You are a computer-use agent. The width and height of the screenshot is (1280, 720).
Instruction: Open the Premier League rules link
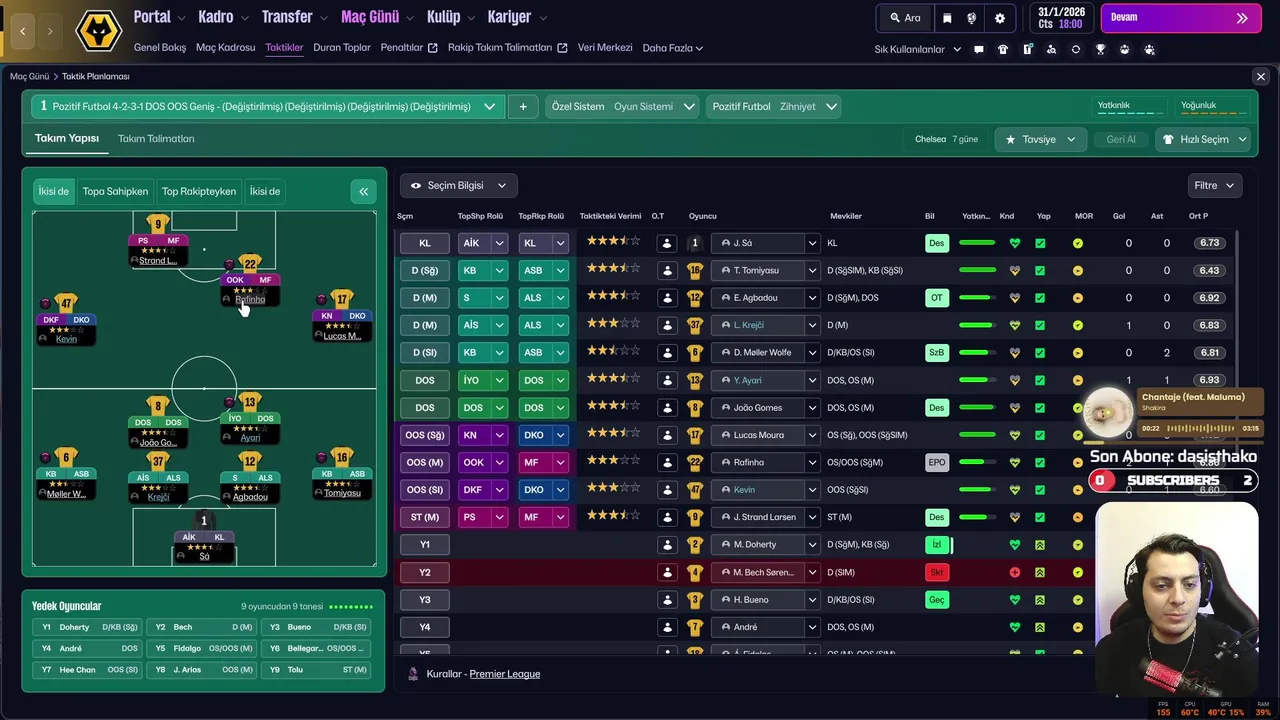[504, 674]
